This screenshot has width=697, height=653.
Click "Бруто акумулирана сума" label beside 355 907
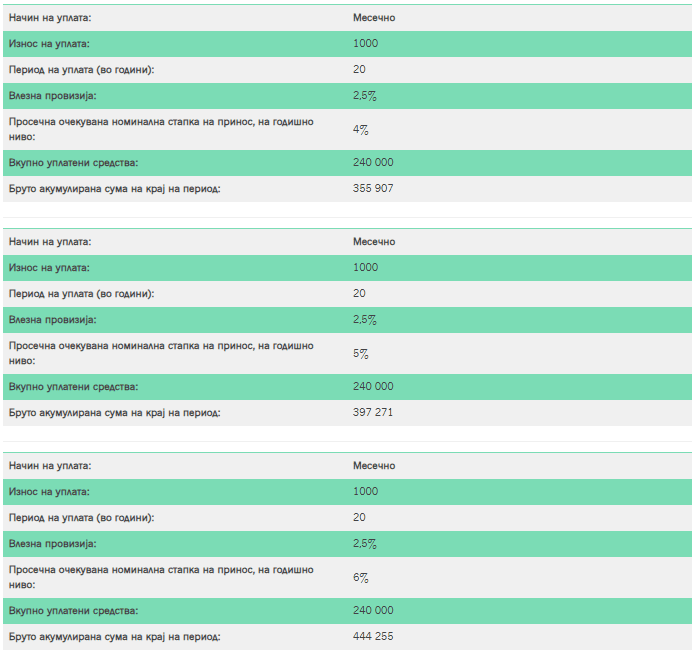(114, 188)
